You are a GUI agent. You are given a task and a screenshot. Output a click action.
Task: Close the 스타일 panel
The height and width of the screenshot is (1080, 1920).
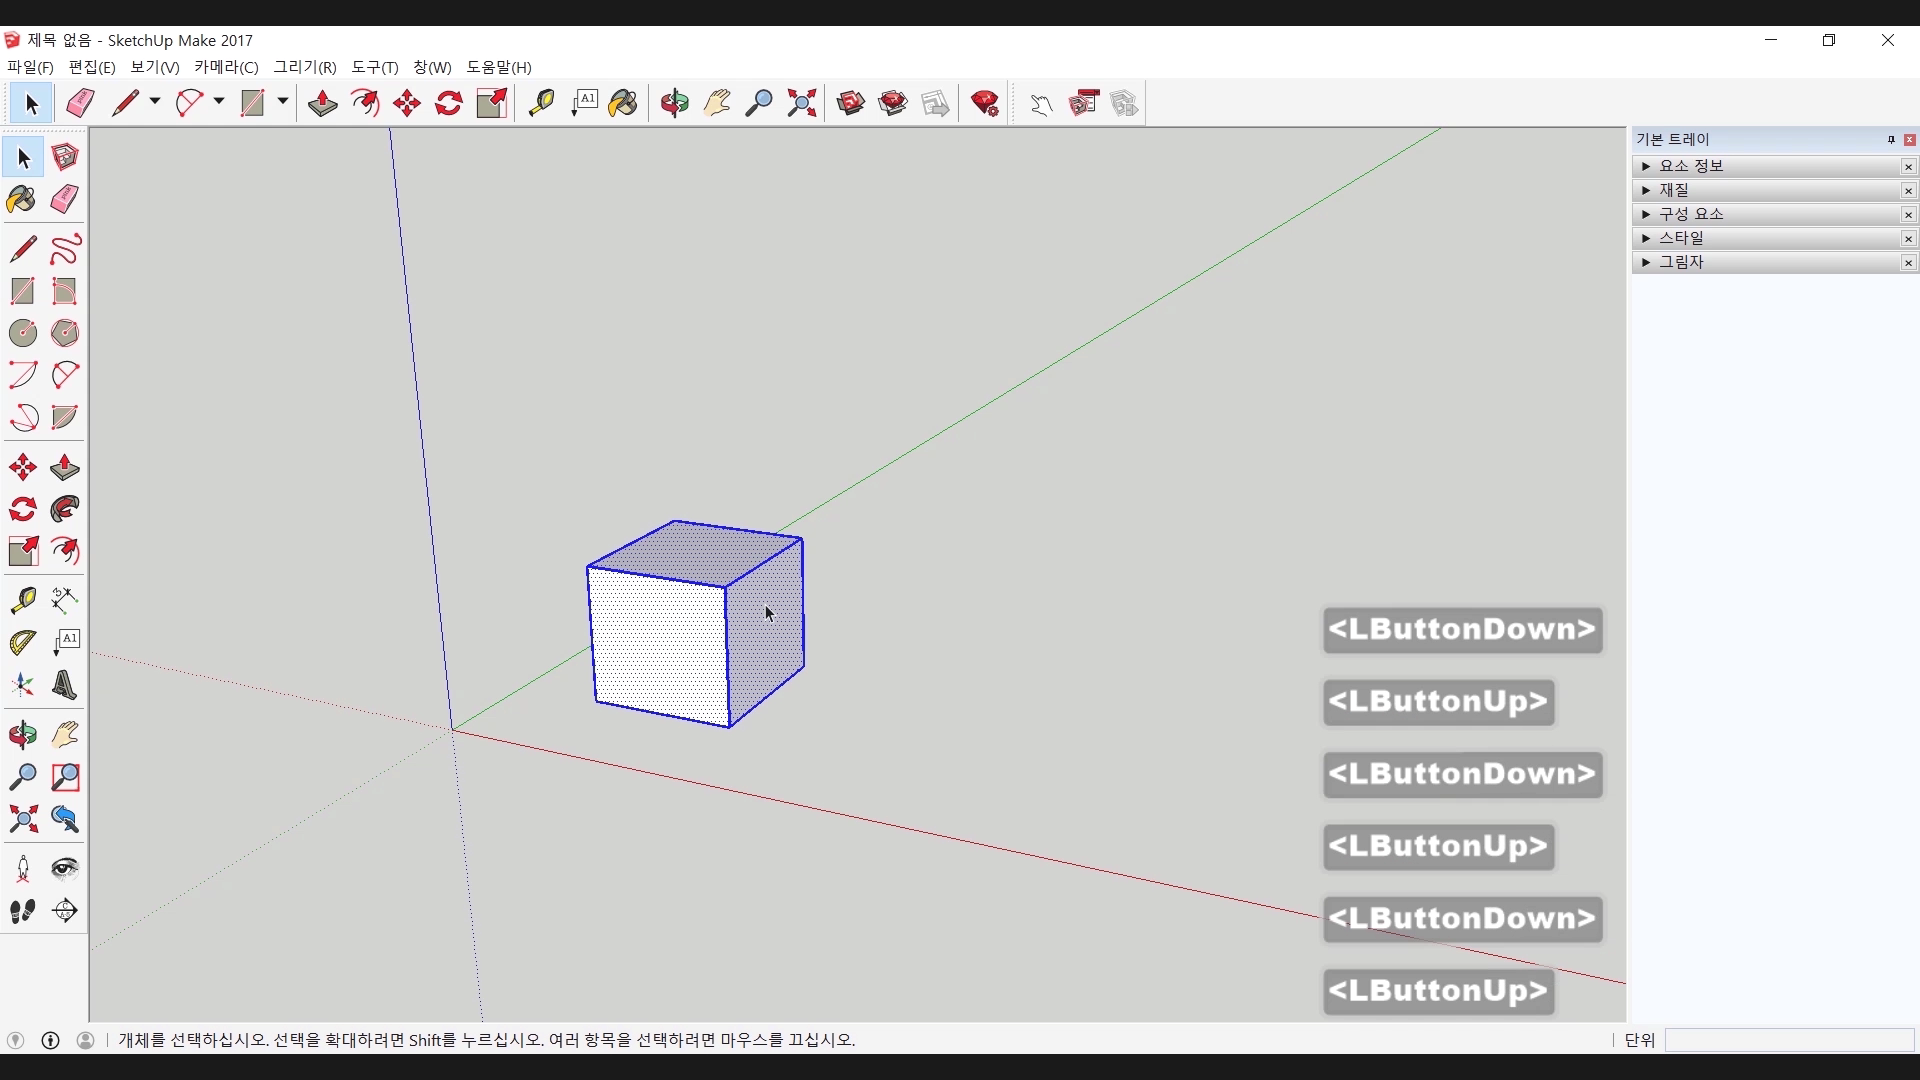pos(1908,238)
